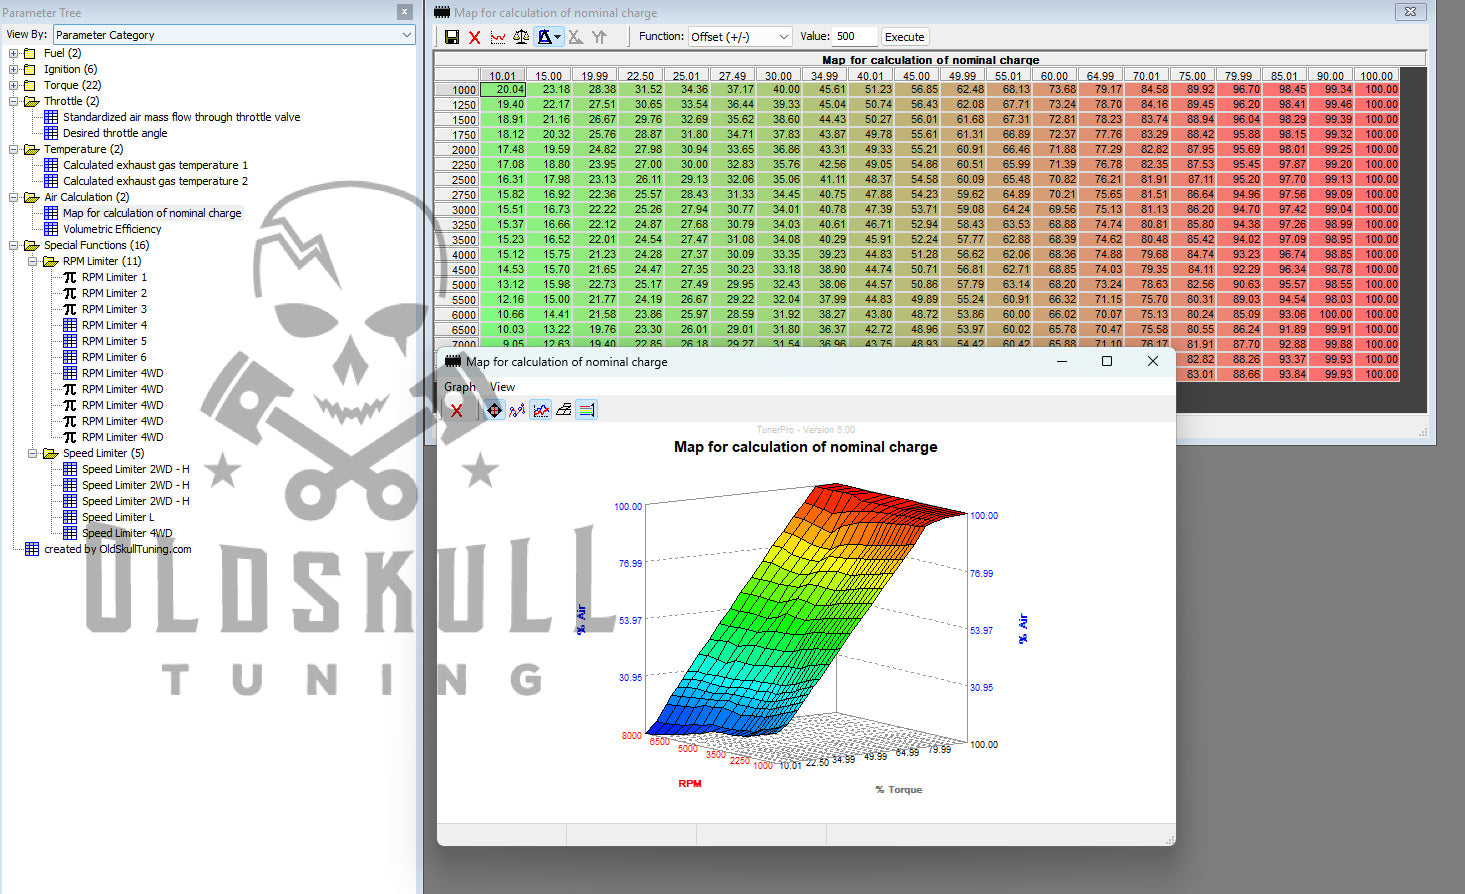Image resolution: width=1465 pixels, height=894 pixels.
Task: Click the pi icon beside RPM Limiter 2
Action: tap(70, 293)
